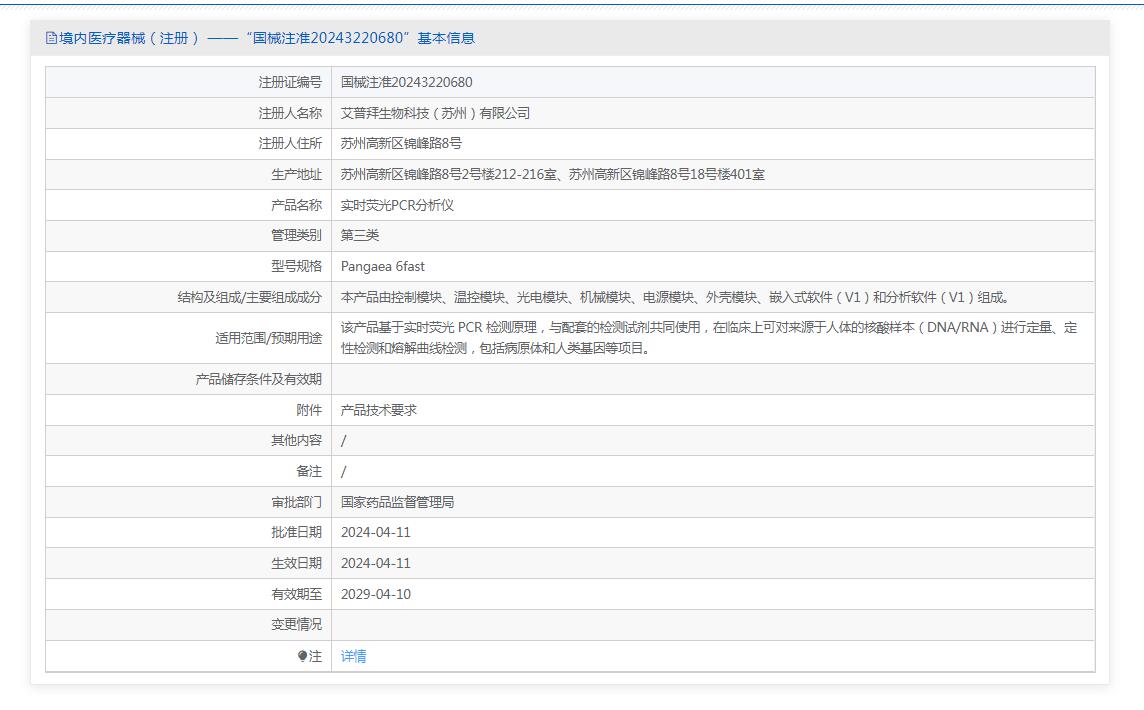Image resolution: width=1144 pixels, height=710 pixels.
Task: Select registrant name 艾普拜生物科技（苏州）有限公司
Action: click(436, 113)
